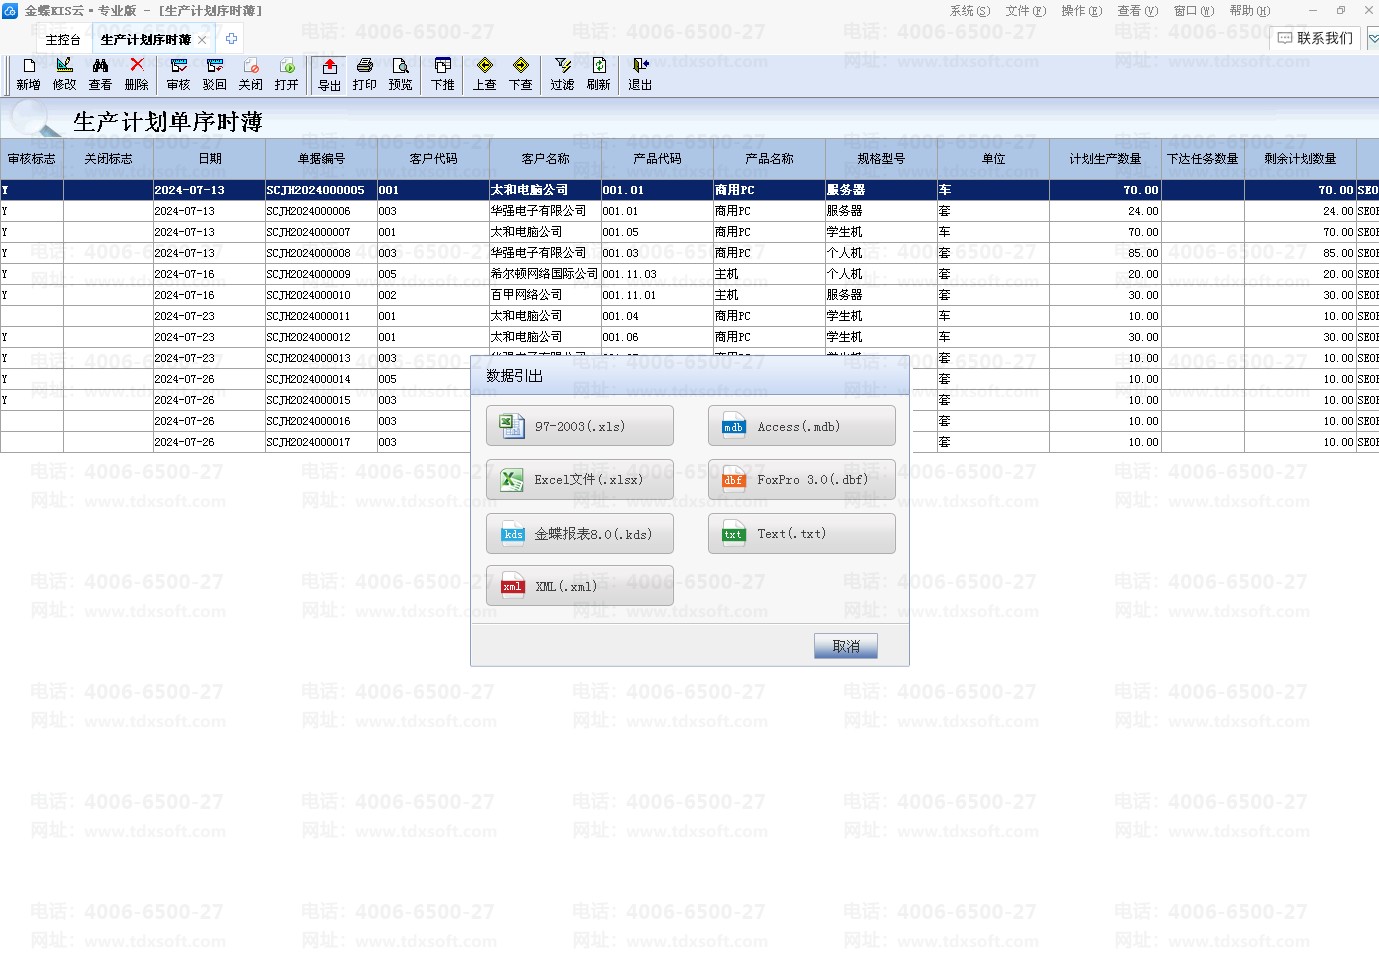This screenshot has width=1379, height=953.
Task: Export as Excel文件 (.xlsx) format
Action: point(580,480)
